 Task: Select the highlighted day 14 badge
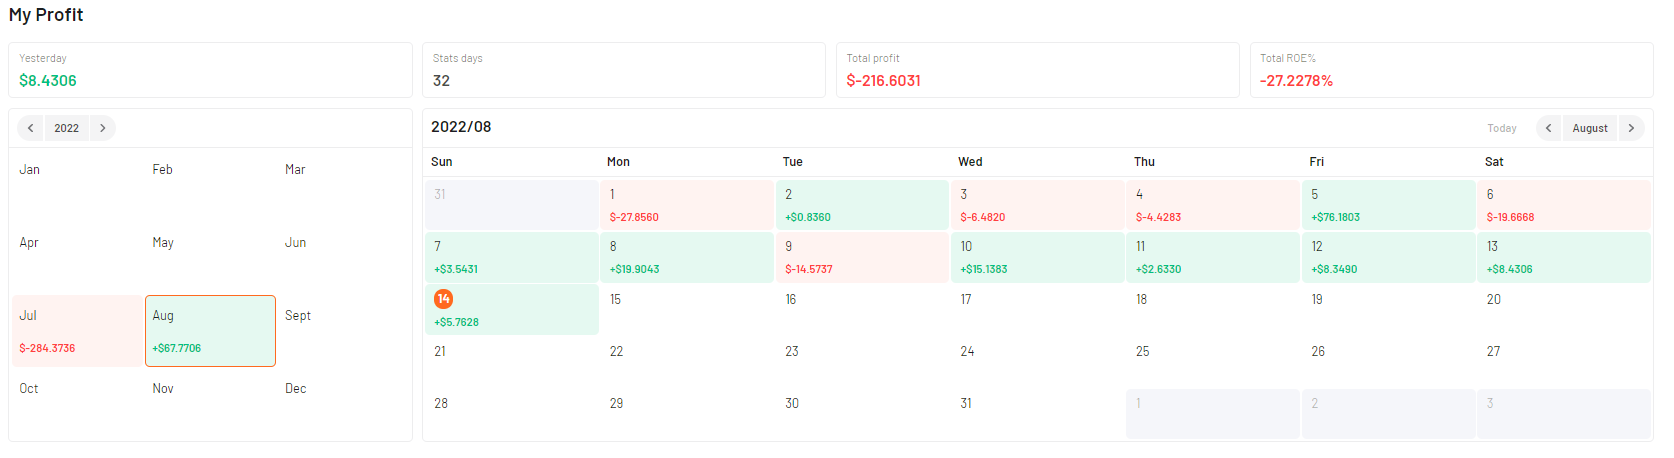[x=443, y=299]
